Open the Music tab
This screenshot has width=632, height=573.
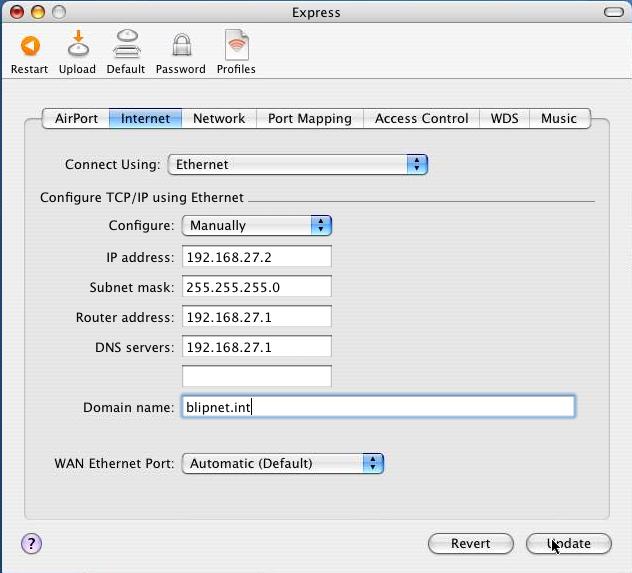coord(559,118)
